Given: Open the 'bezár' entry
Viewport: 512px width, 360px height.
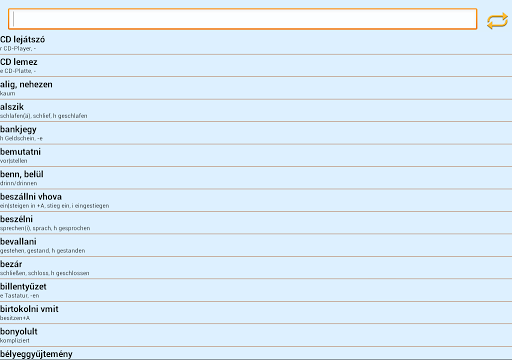Looking at the screenshot, I should tap(256, 268).
